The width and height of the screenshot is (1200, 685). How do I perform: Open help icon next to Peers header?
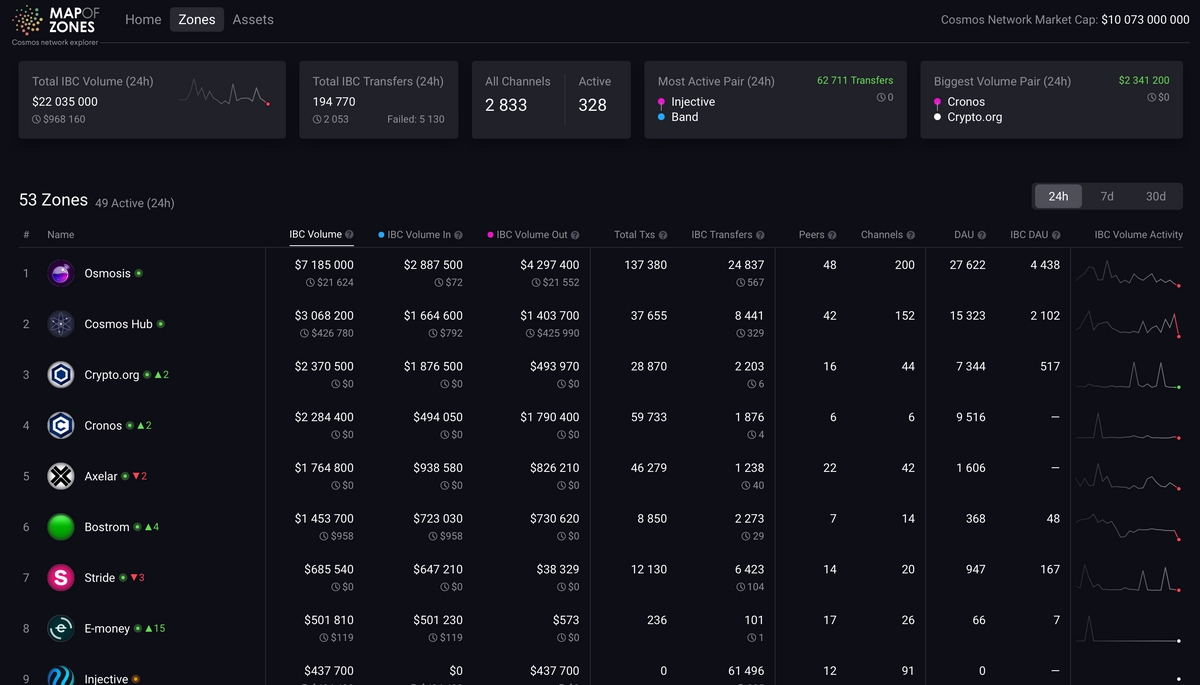832,235
